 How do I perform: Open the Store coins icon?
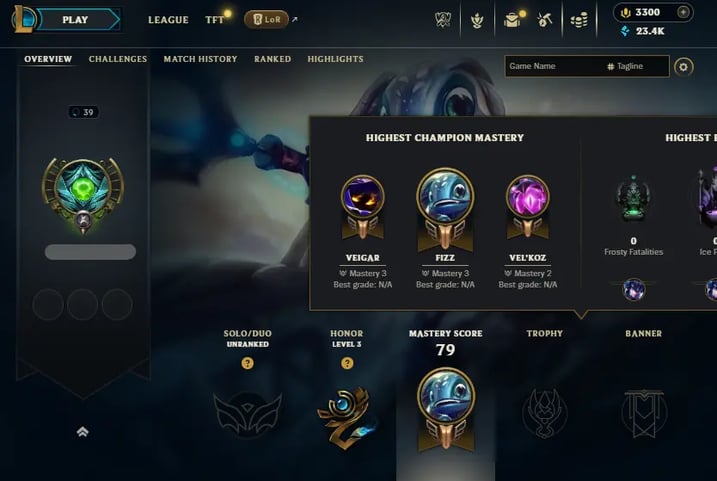click(579, 20)
